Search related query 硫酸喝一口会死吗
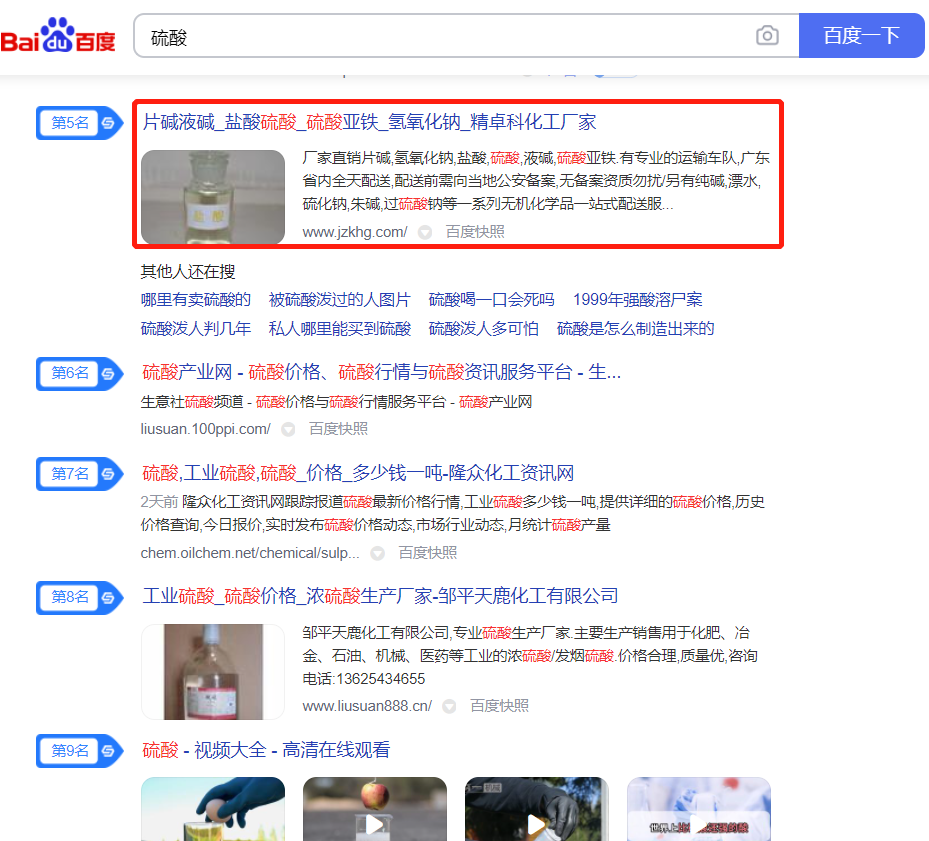The height and width of the screenshot is (841, 929). click(x=491, y=300)
